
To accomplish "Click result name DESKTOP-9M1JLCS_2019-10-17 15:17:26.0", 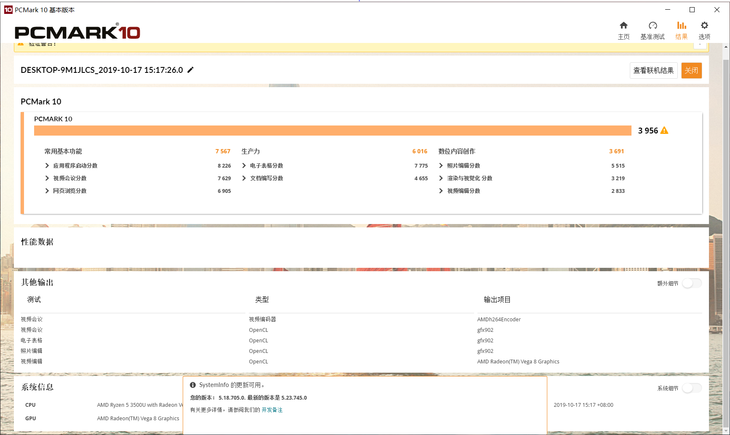I will click(x=101, y=70).
